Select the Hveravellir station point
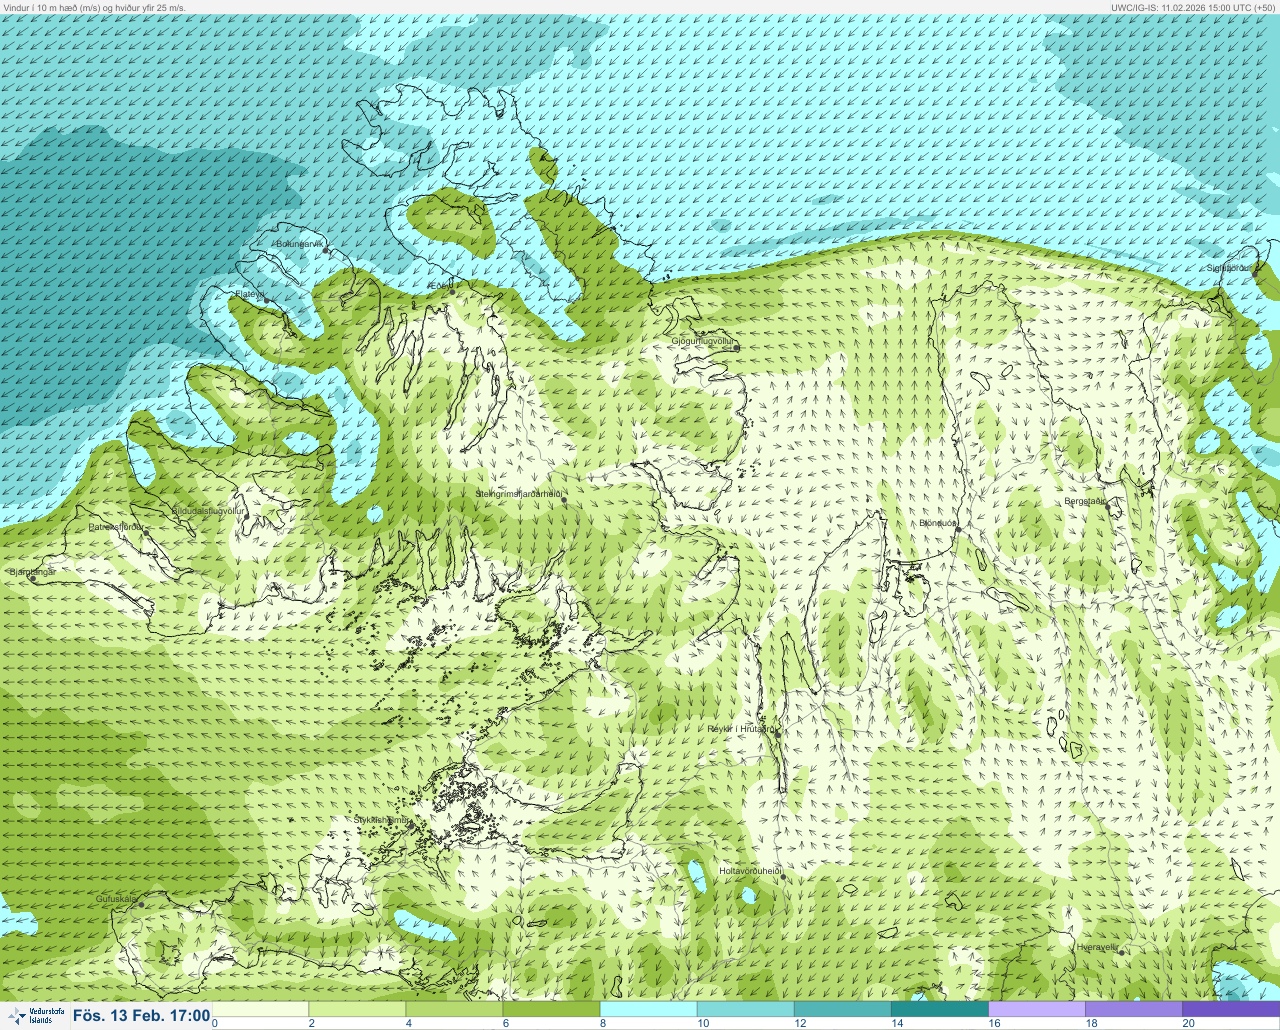The width and height of the screenshot is (1280, 1030). point(1121,953)
